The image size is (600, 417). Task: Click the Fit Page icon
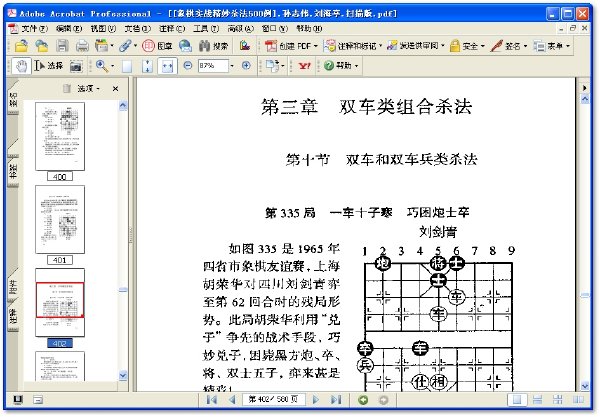coord(147,66)
